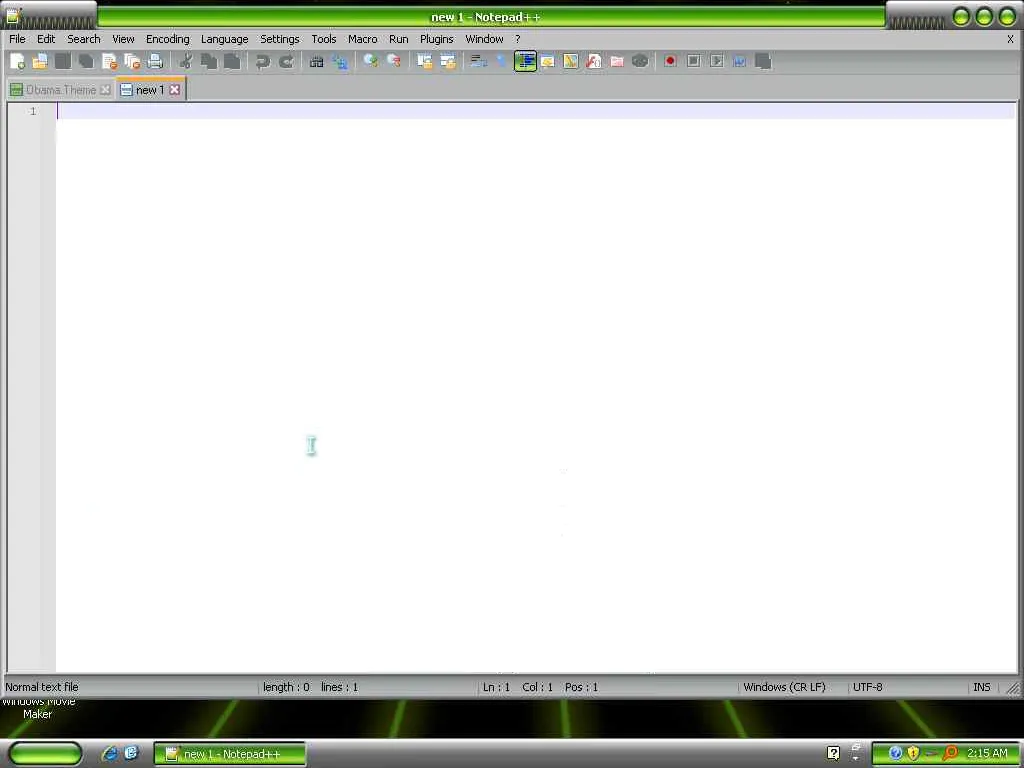This screenshot has width=1024, height=768.
Task: Toggle file monitoring eye icon
Action: (640, 61)
